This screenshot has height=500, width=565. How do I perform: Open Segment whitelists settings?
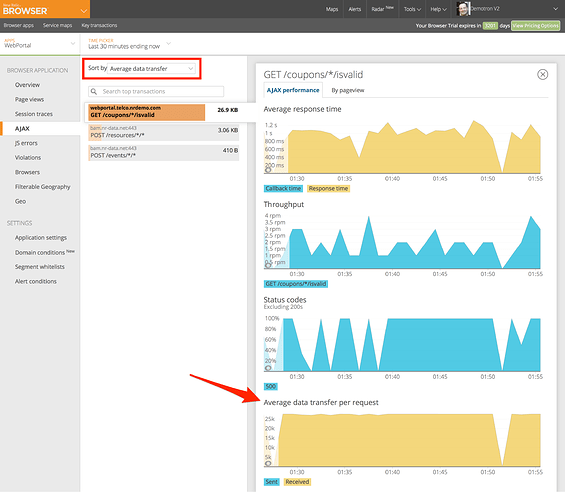(40, 267)
